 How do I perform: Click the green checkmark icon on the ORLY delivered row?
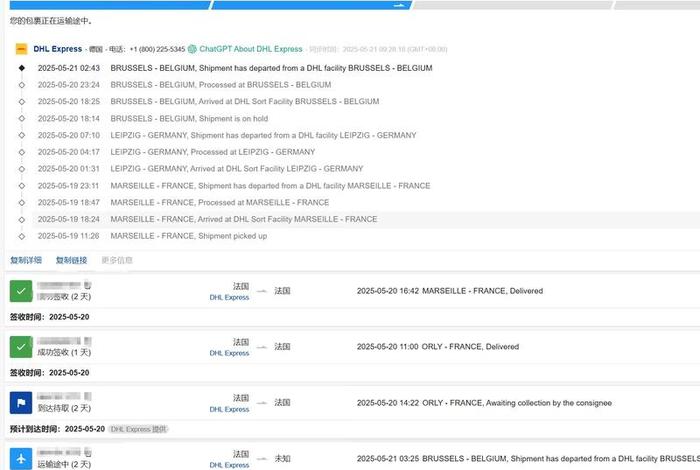click(21, 347)
